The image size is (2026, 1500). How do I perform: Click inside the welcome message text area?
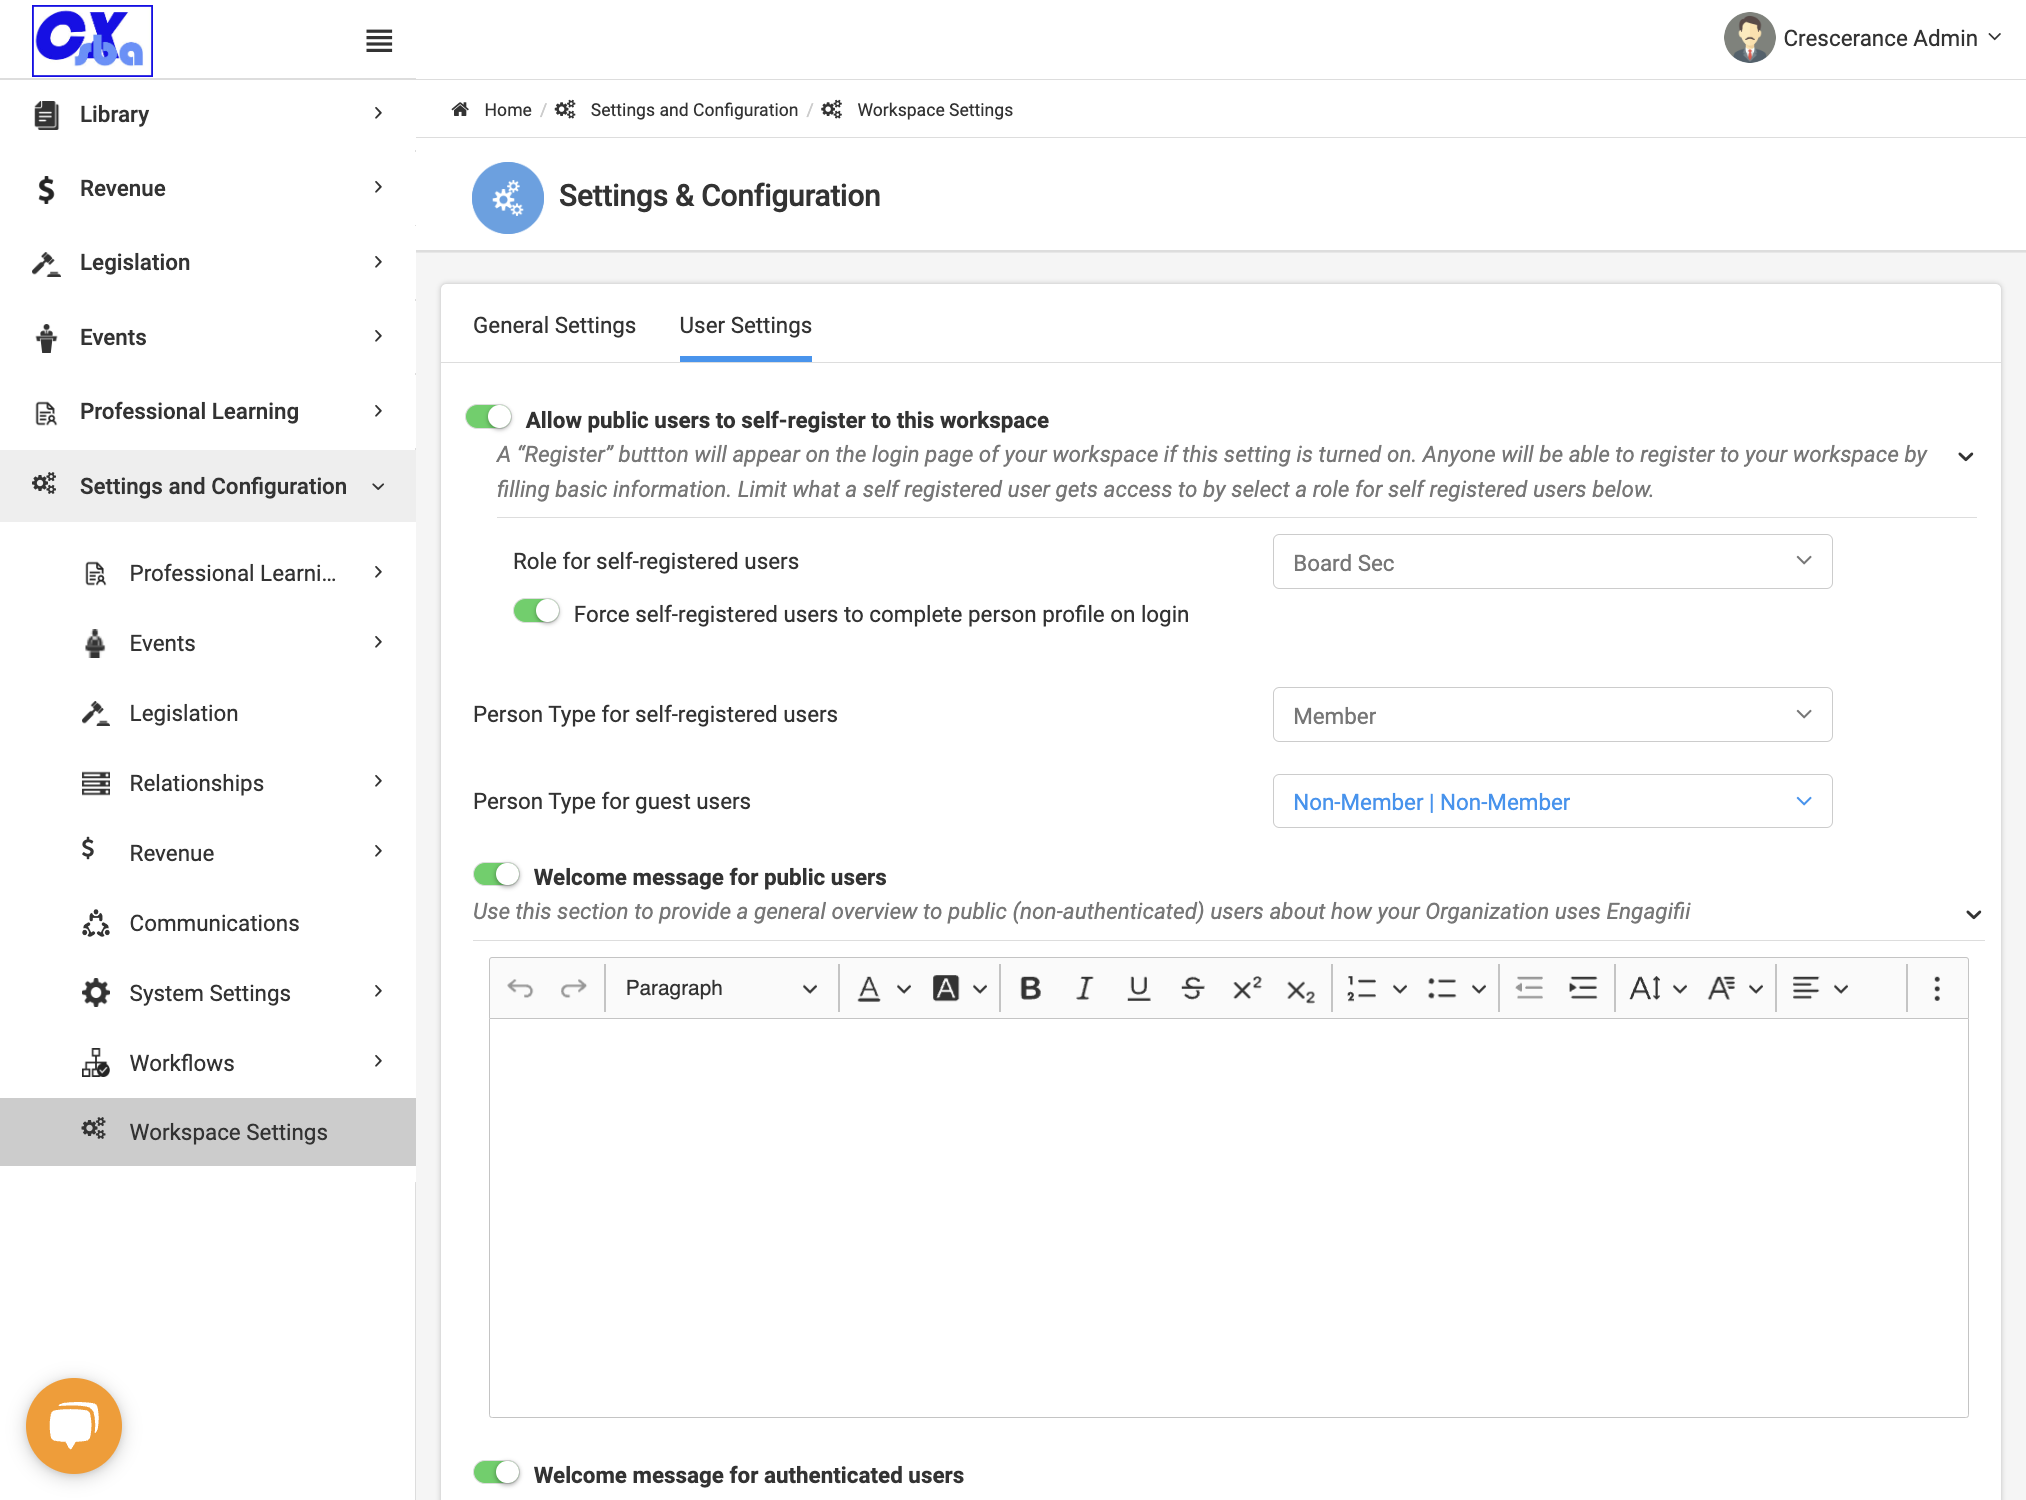[1228, 1217]
